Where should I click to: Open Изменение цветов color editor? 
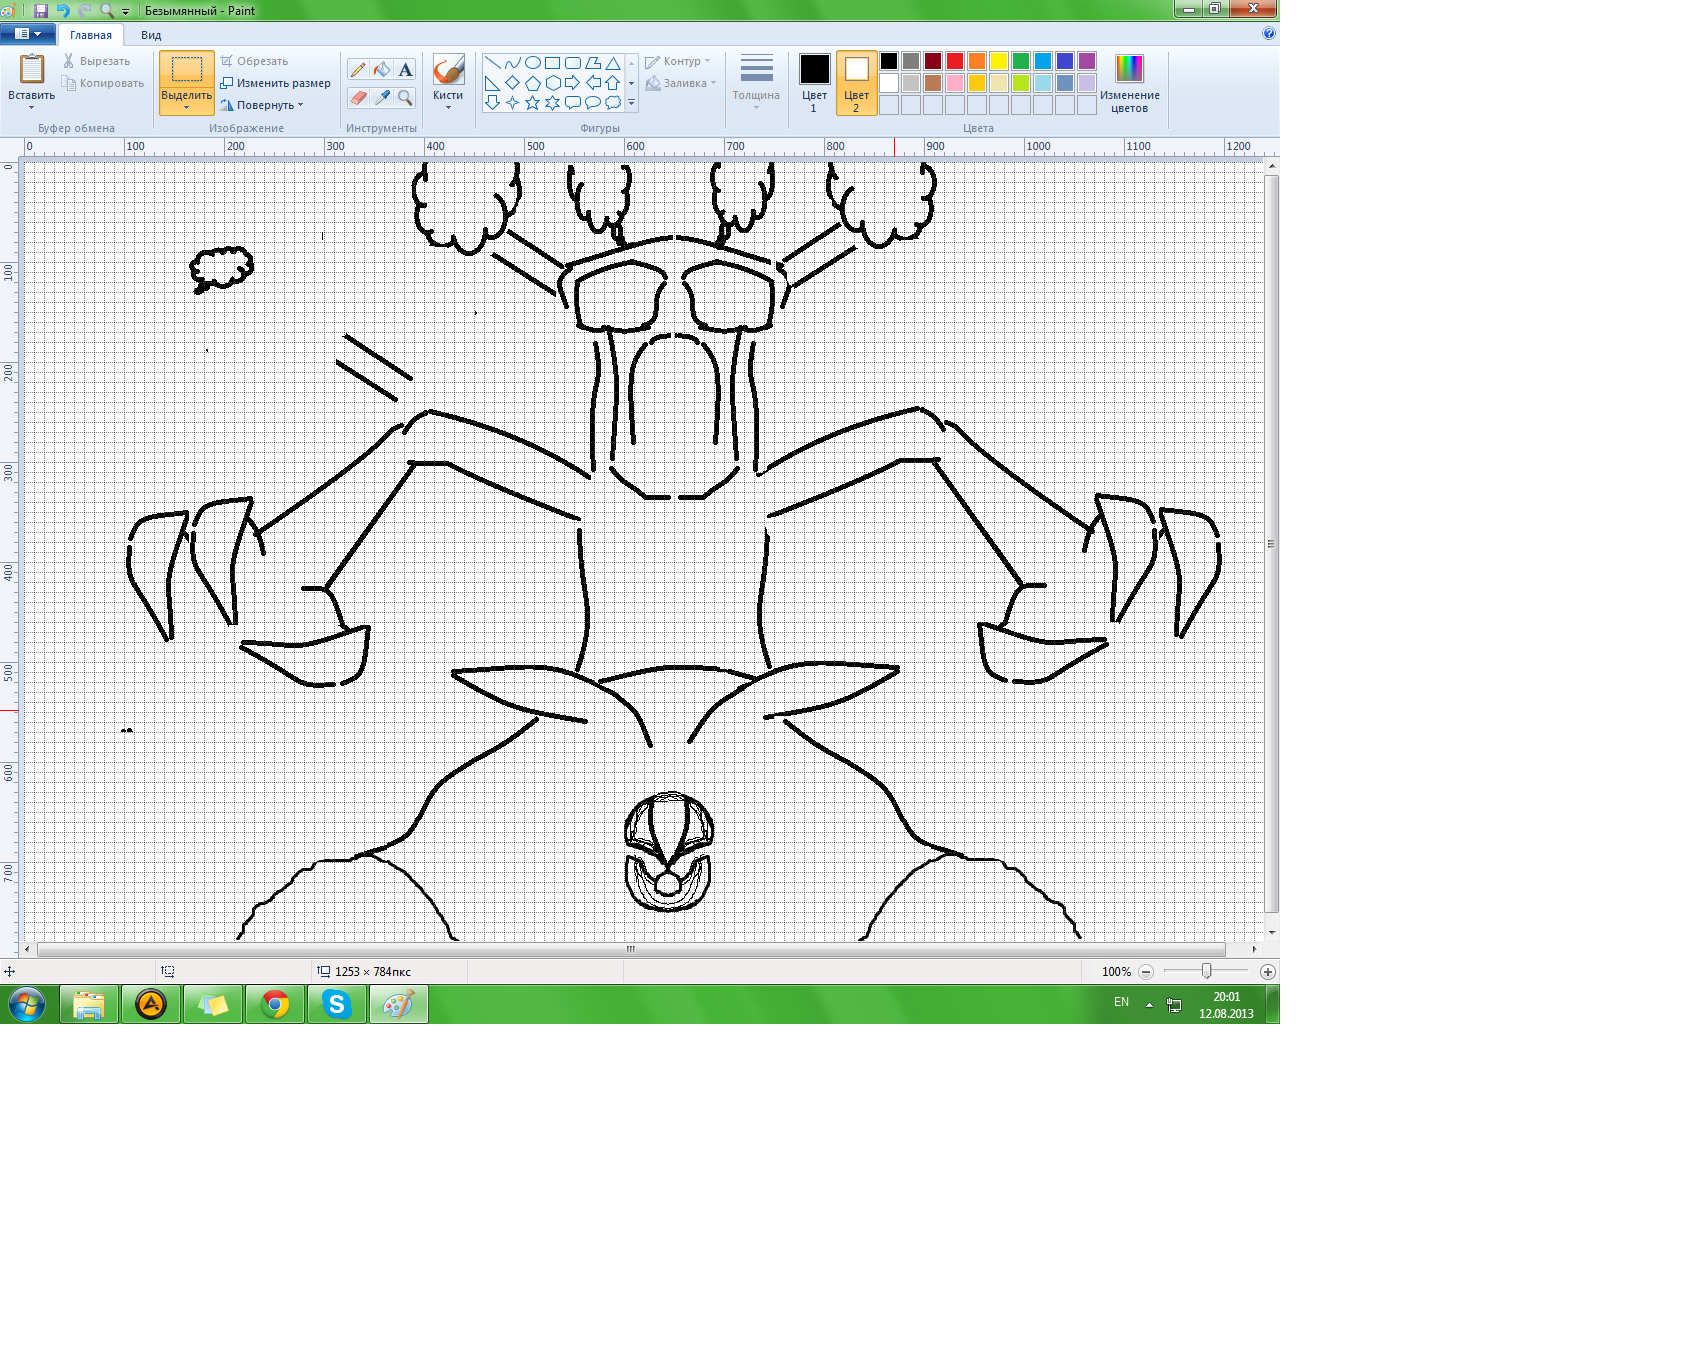tap(1129, 83)
